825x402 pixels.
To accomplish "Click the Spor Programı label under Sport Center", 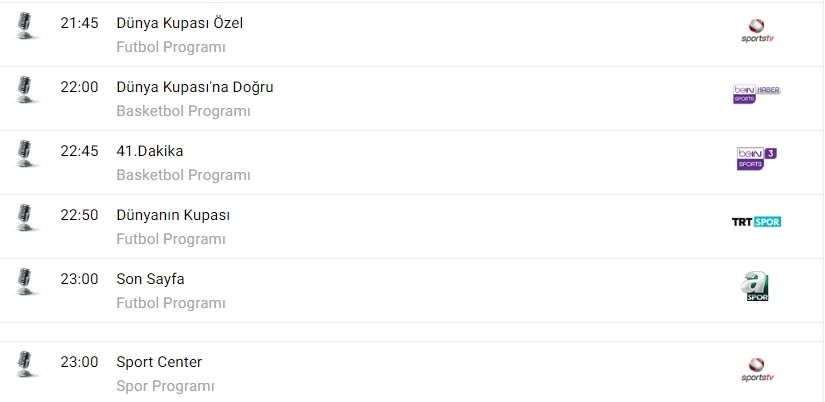I will point(166,386).
